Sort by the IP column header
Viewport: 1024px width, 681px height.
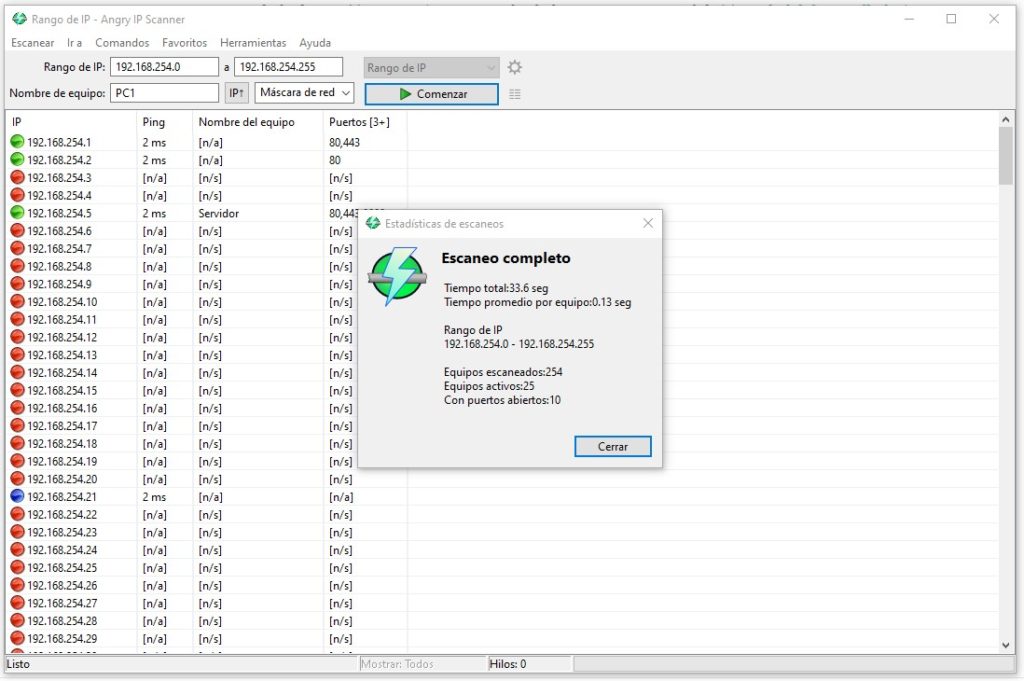[x=71, y=122]
